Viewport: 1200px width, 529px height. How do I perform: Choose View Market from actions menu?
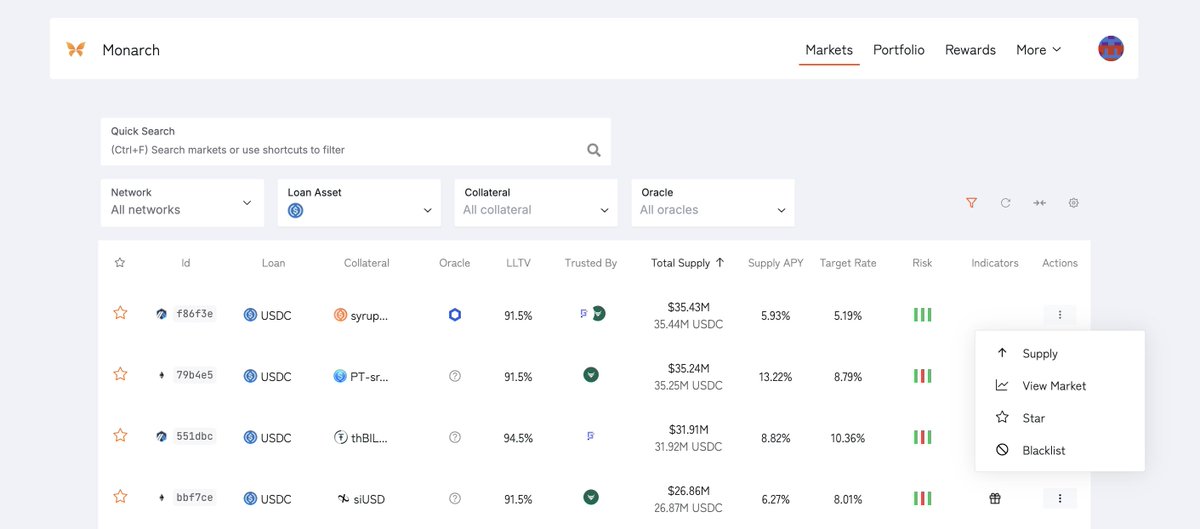[1060, 386]
